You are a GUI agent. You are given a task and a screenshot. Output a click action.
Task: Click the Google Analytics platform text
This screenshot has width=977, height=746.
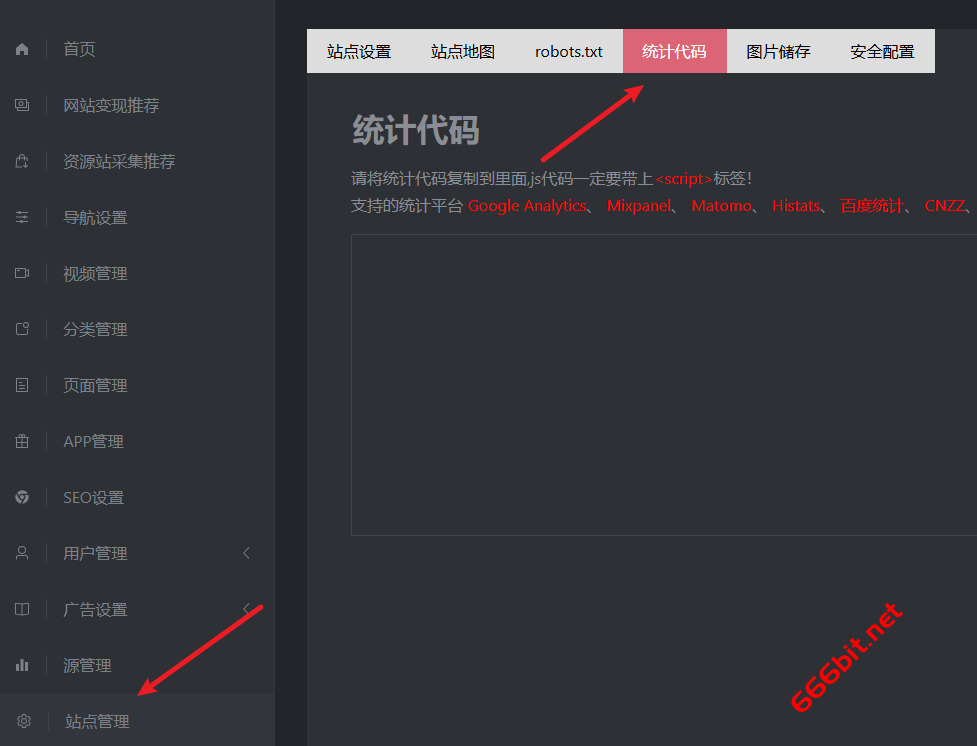pyautogui.click(x=527, y=206)
